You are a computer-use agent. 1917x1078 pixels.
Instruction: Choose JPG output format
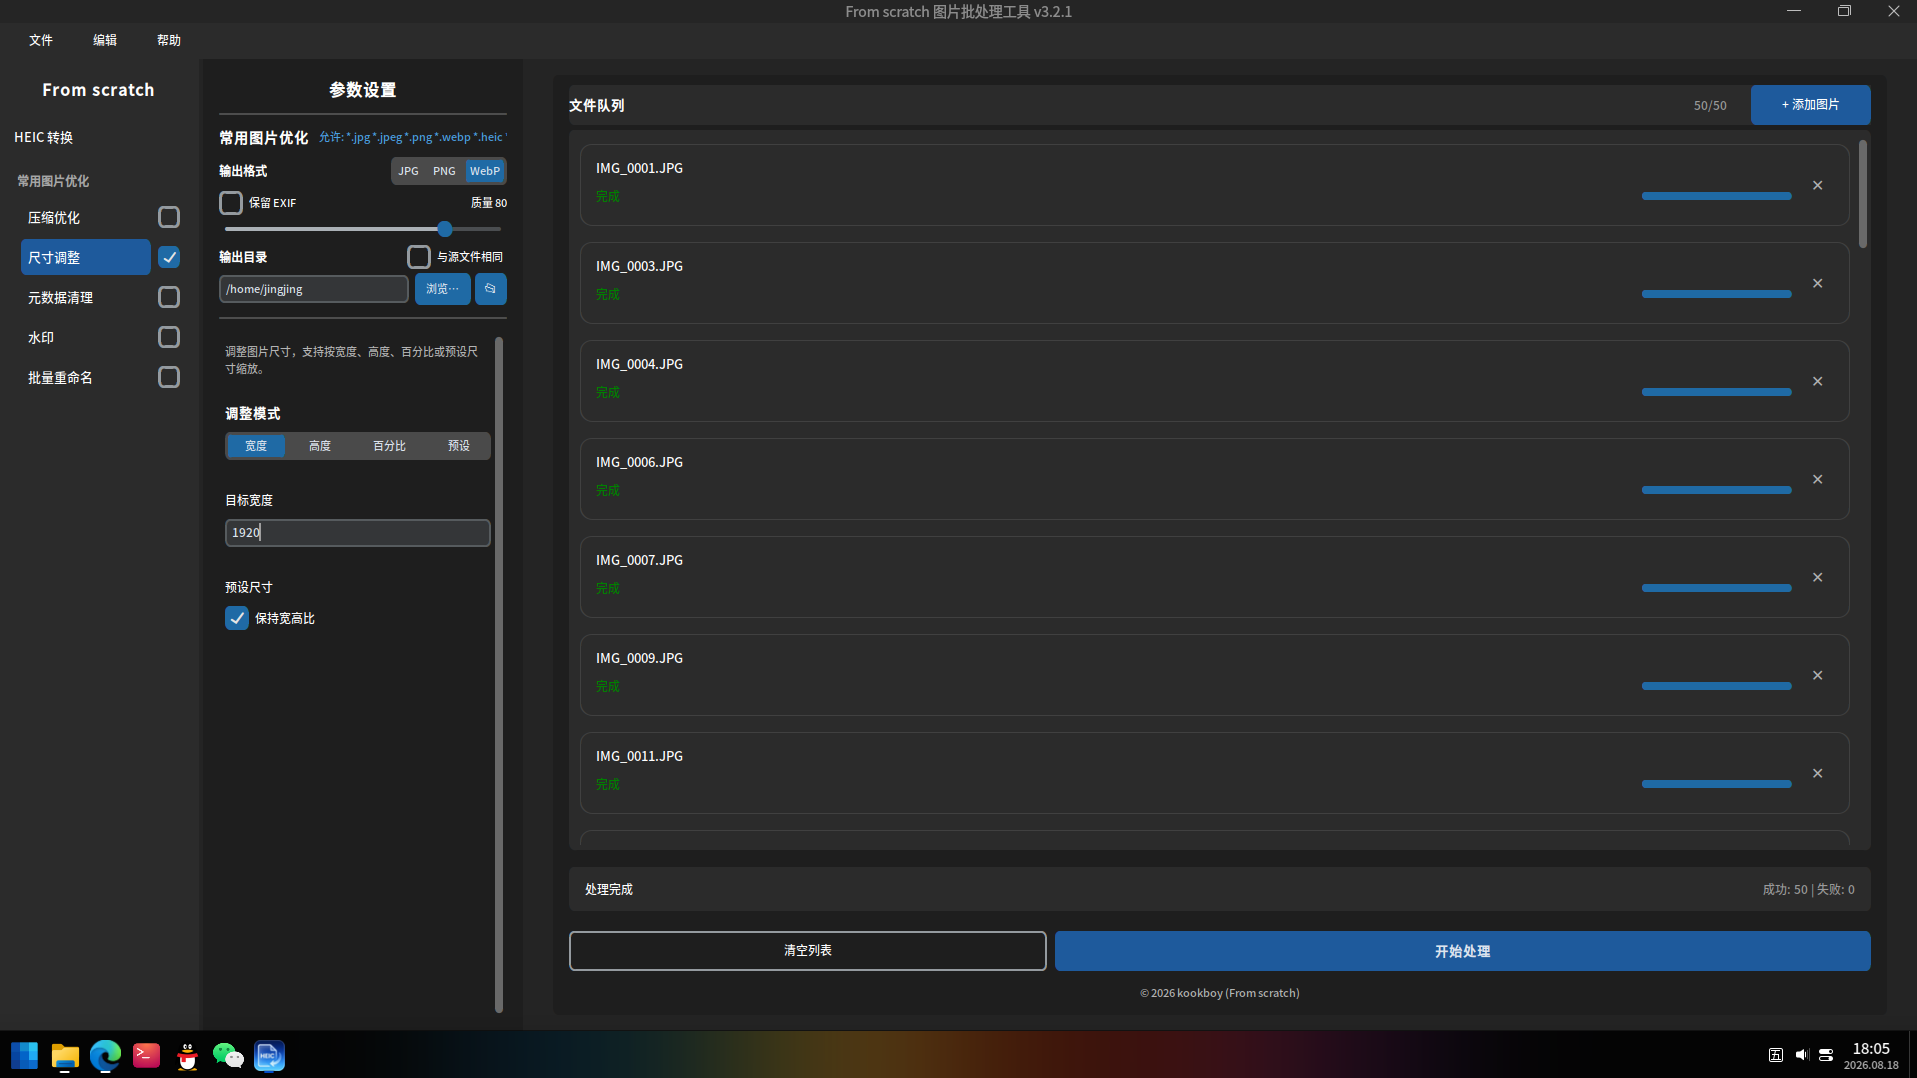408,171
